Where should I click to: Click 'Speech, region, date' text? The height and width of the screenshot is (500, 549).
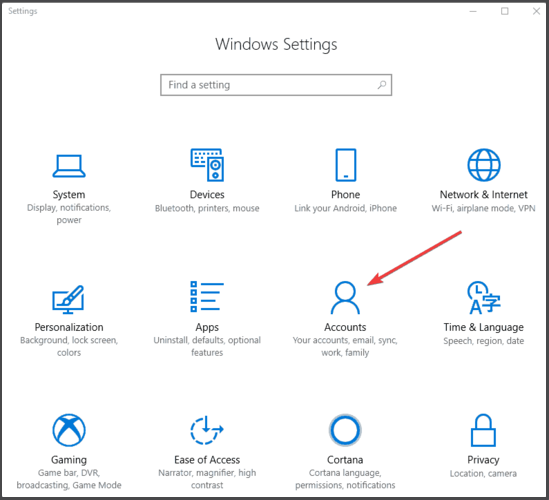tap(484, 341)
